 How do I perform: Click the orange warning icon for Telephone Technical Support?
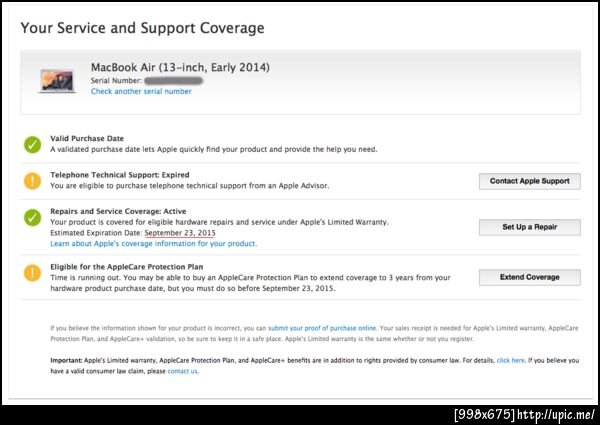click(33, 181)
